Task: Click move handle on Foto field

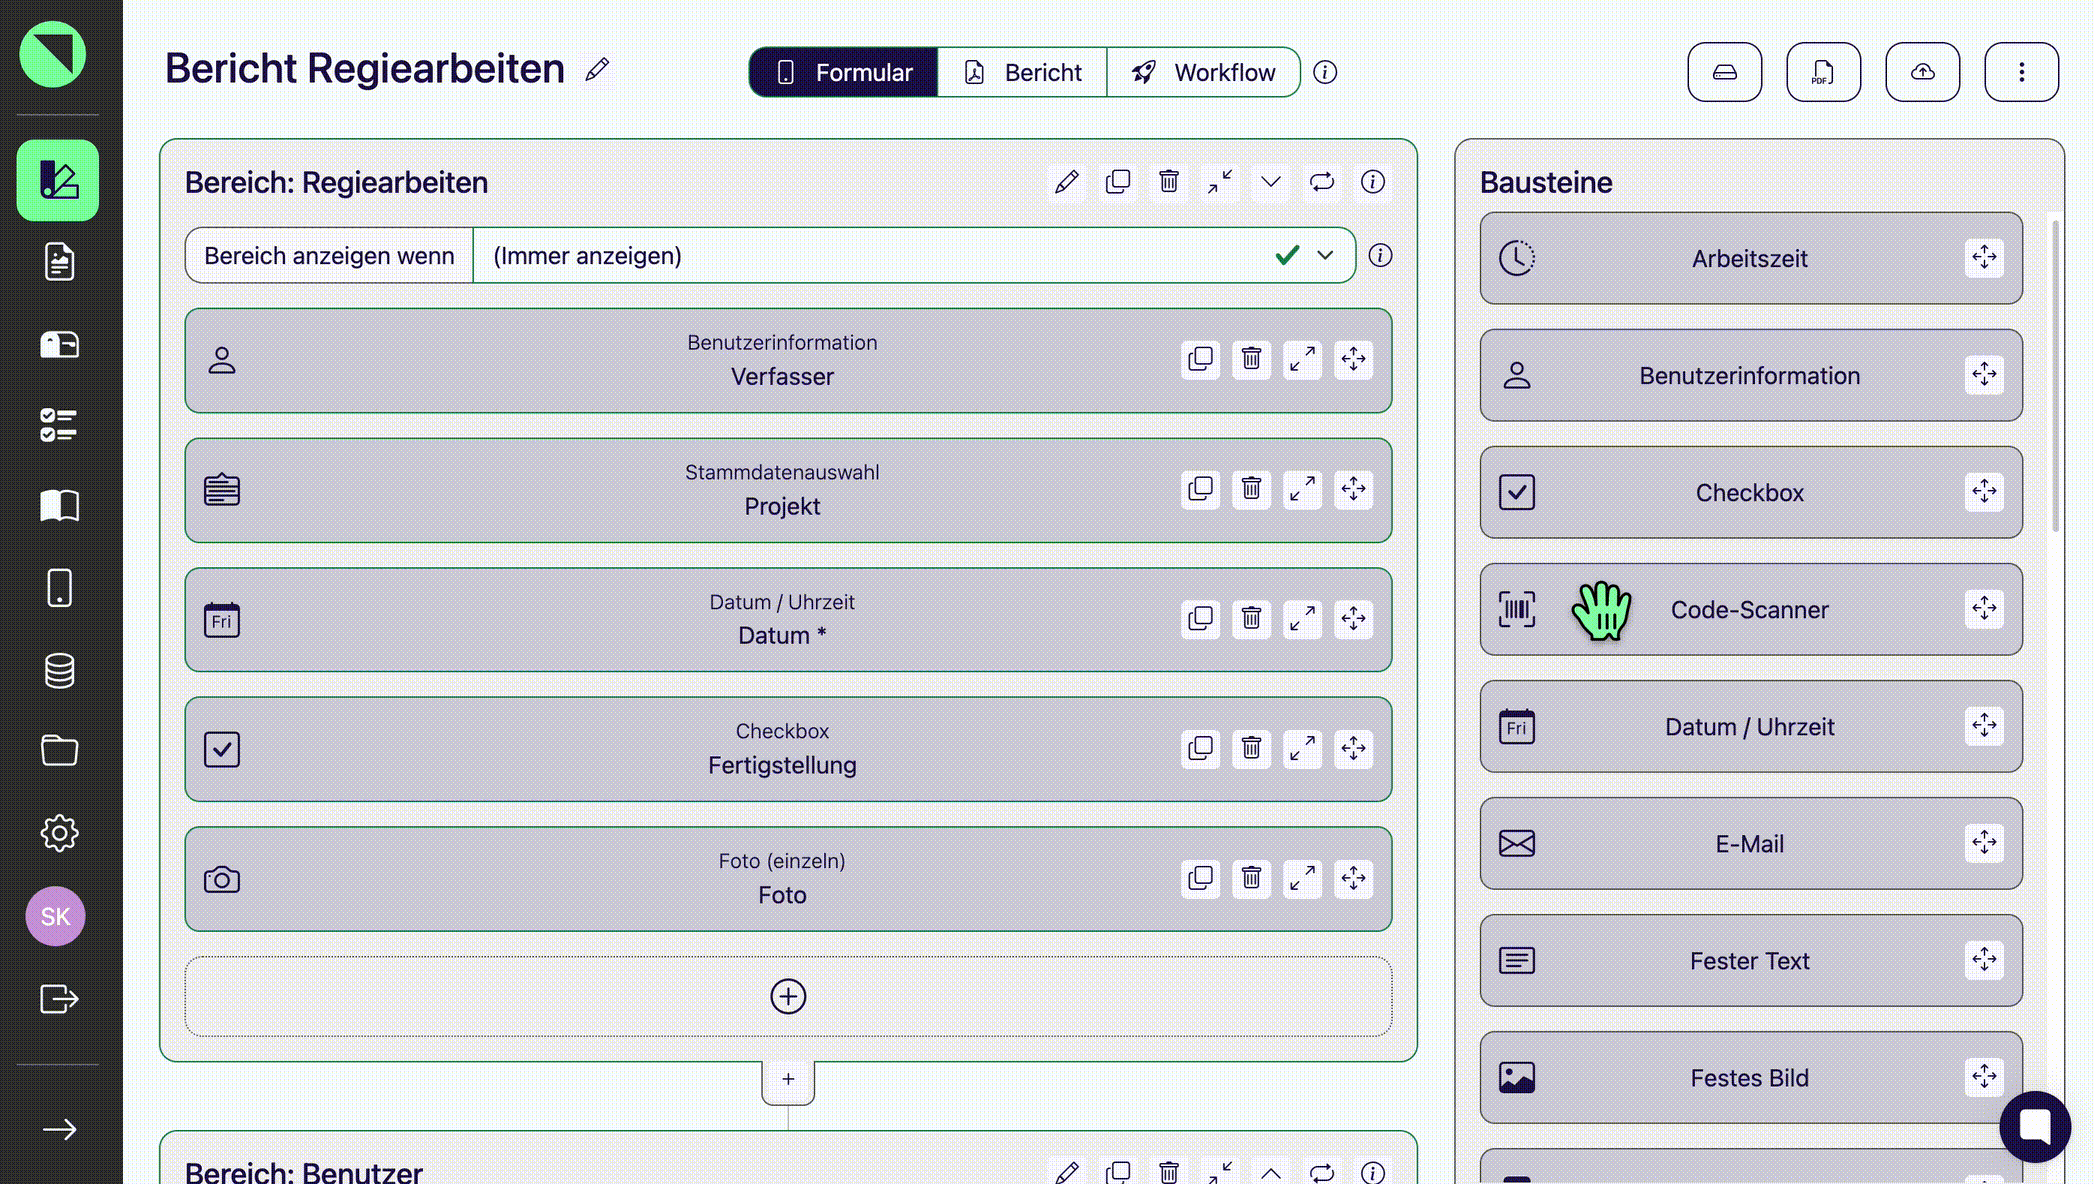Action: click(x=1353, y=879)
